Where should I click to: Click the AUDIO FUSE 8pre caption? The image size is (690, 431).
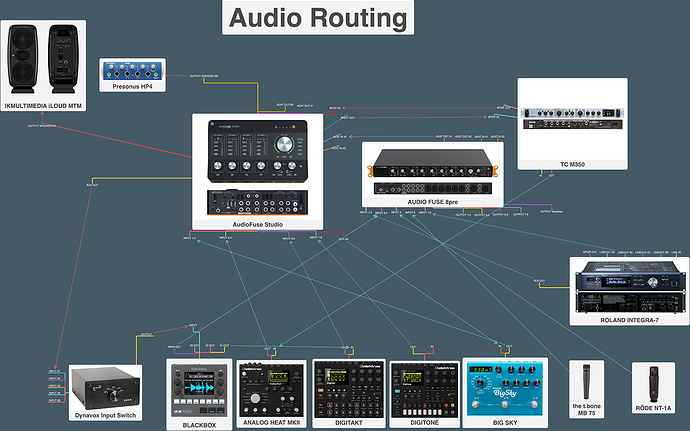(x=433, y=202)
